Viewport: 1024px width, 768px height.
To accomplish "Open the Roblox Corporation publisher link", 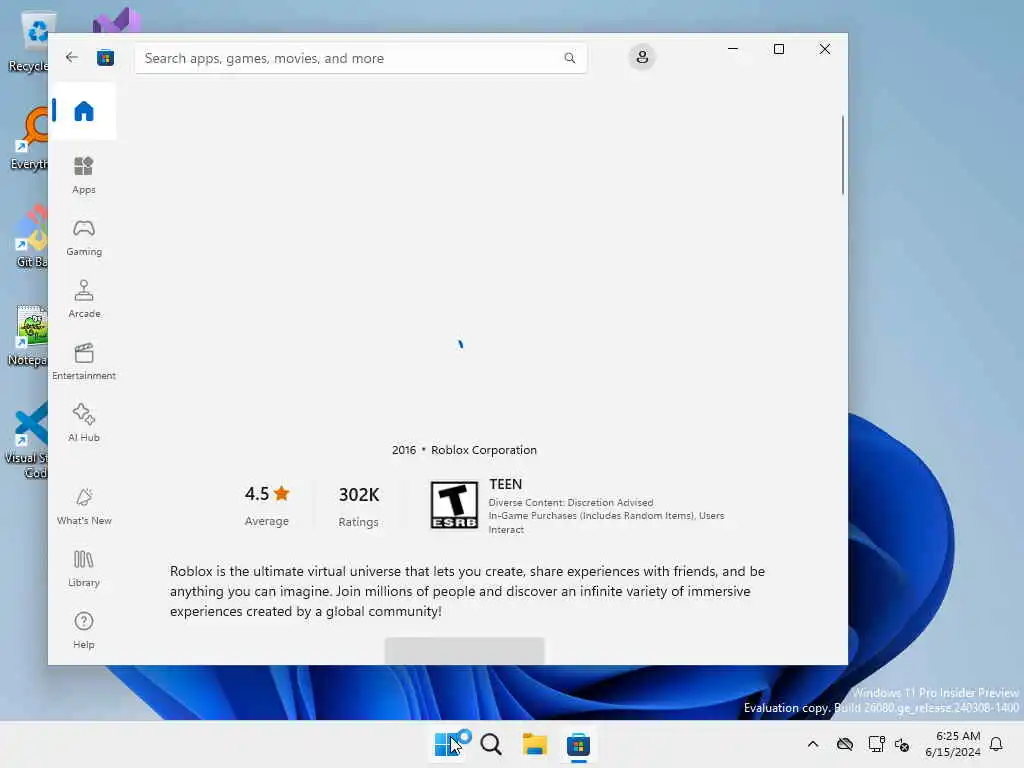I will [x=483, y=450].
